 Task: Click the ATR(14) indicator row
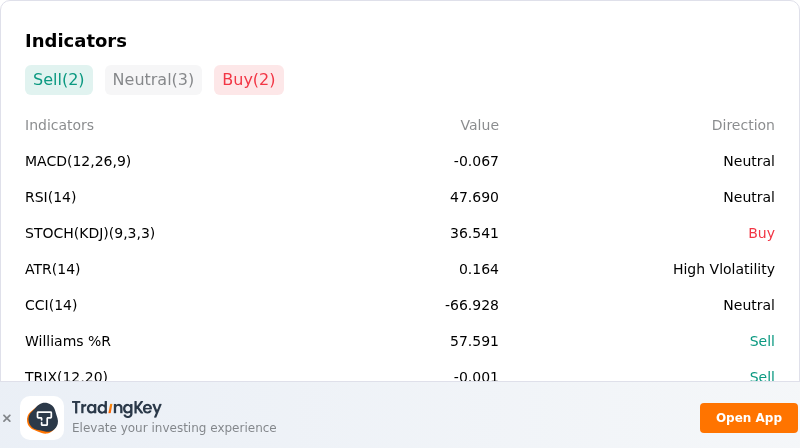tap(399, 269)
